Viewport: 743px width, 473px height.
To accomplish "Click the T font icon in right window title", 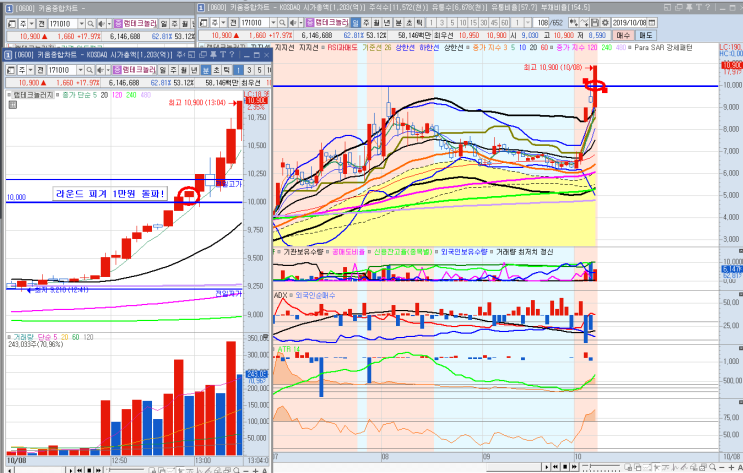I will tap(698, 7).
